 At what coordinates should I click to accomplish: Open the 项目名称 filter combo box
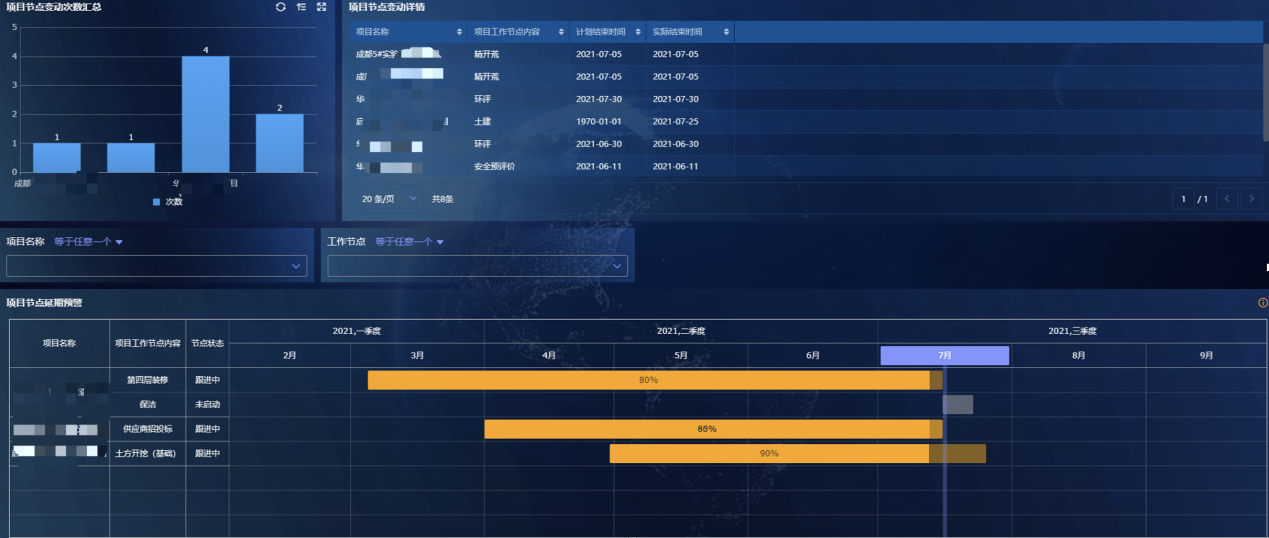click(156, 266)
